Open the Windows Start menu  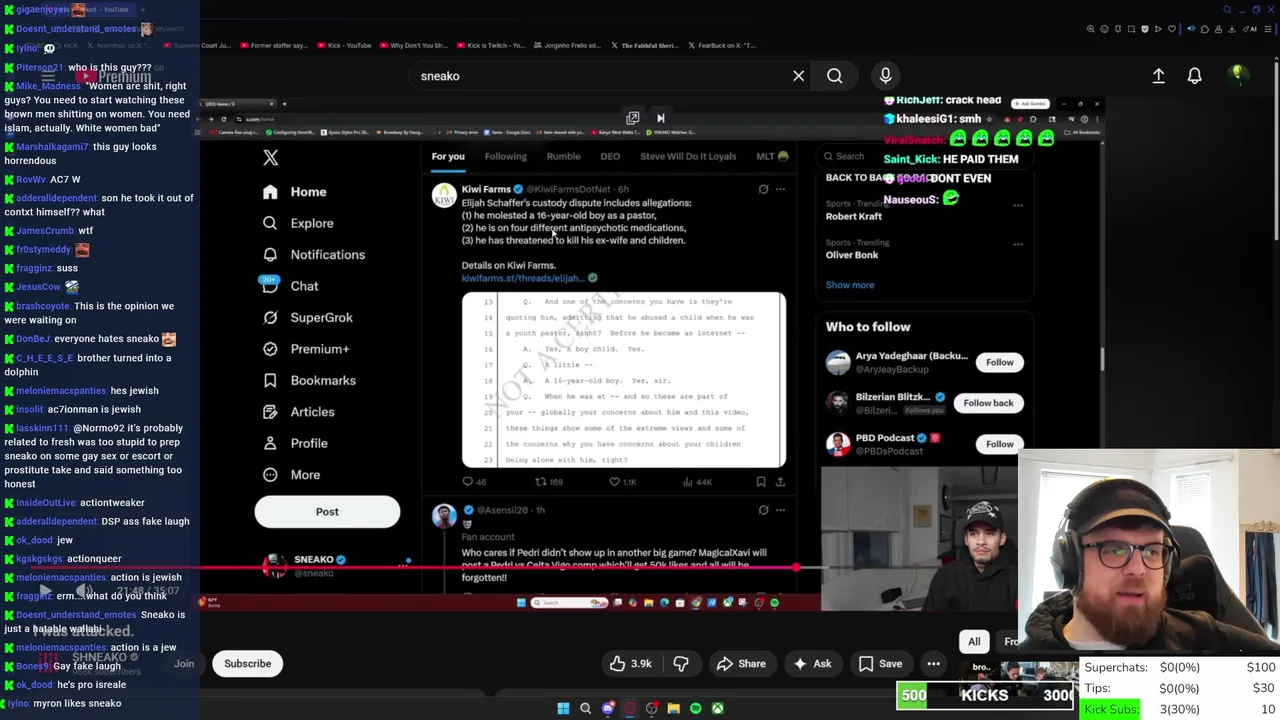pos(563,708)
